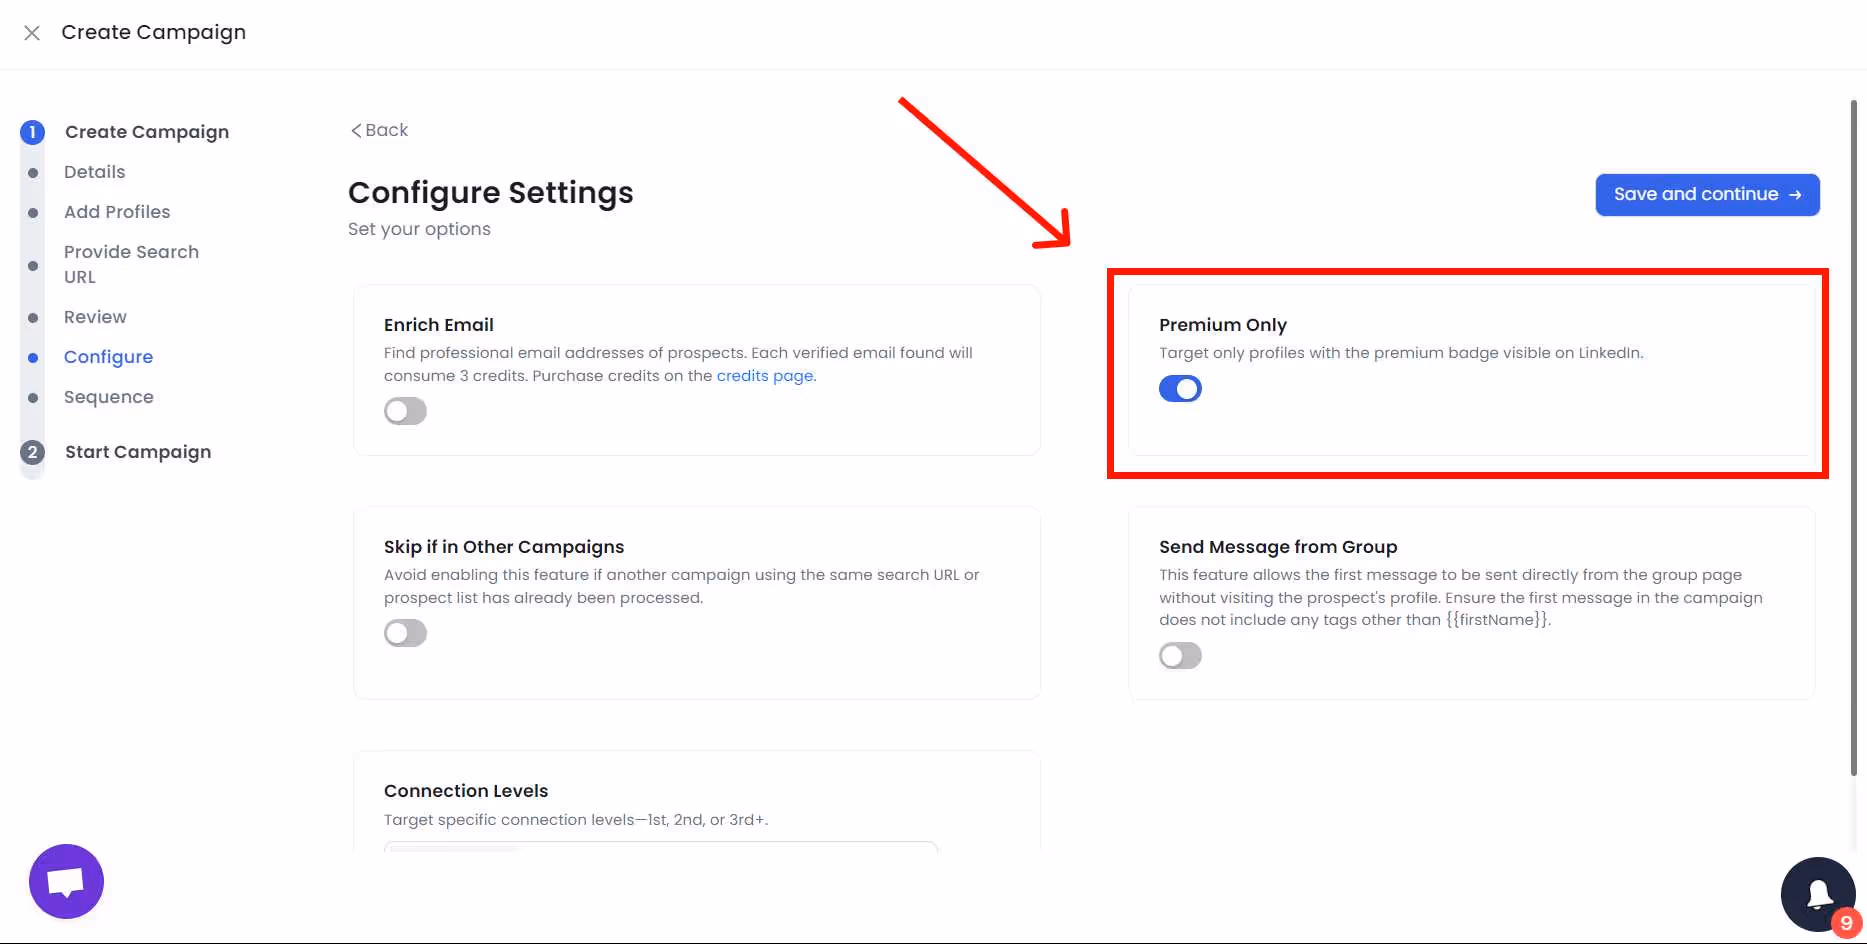Click the arrow inside Save and continue
This screenshot has width=1867, height=944.
[1795, 194]
